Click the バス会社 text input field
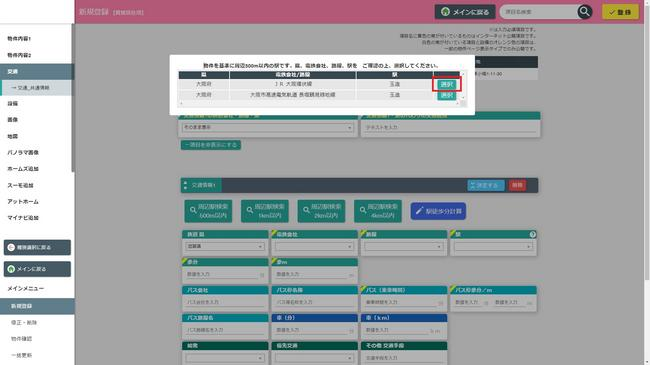Screen dimensions: 650x365 (225, 302)
